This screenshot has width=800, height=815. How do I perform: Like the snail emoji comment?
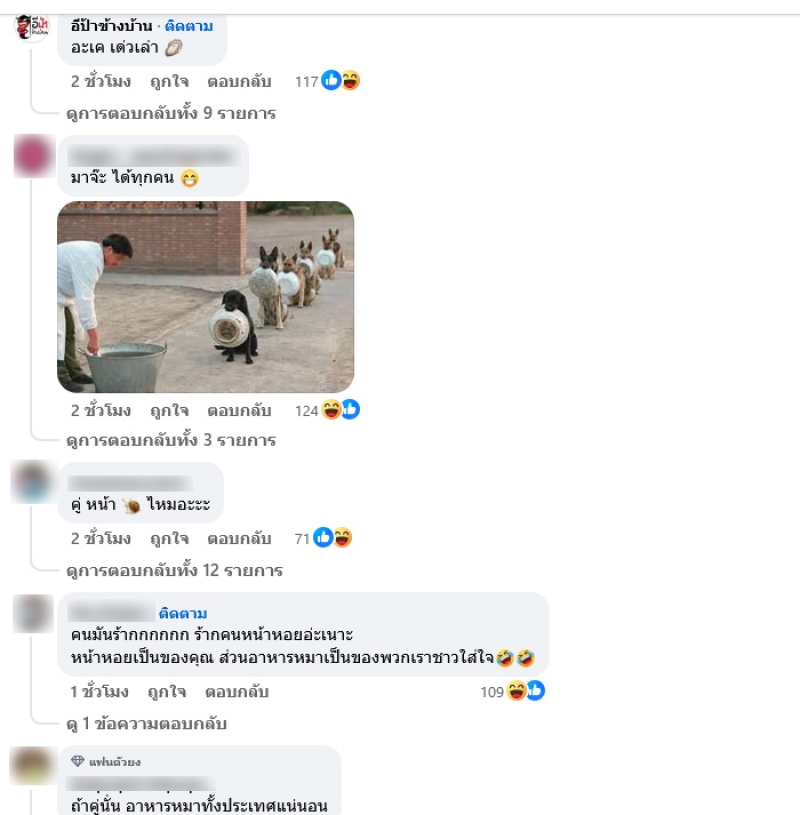pos(169,538)
